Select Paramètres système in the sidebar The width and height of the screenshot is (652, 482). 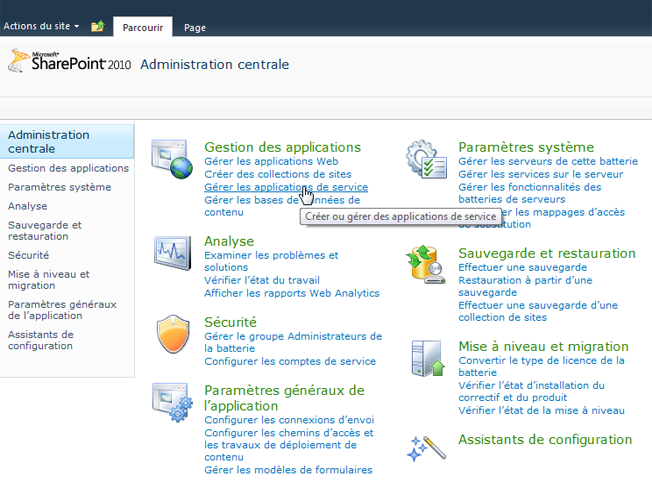(59, 187)
